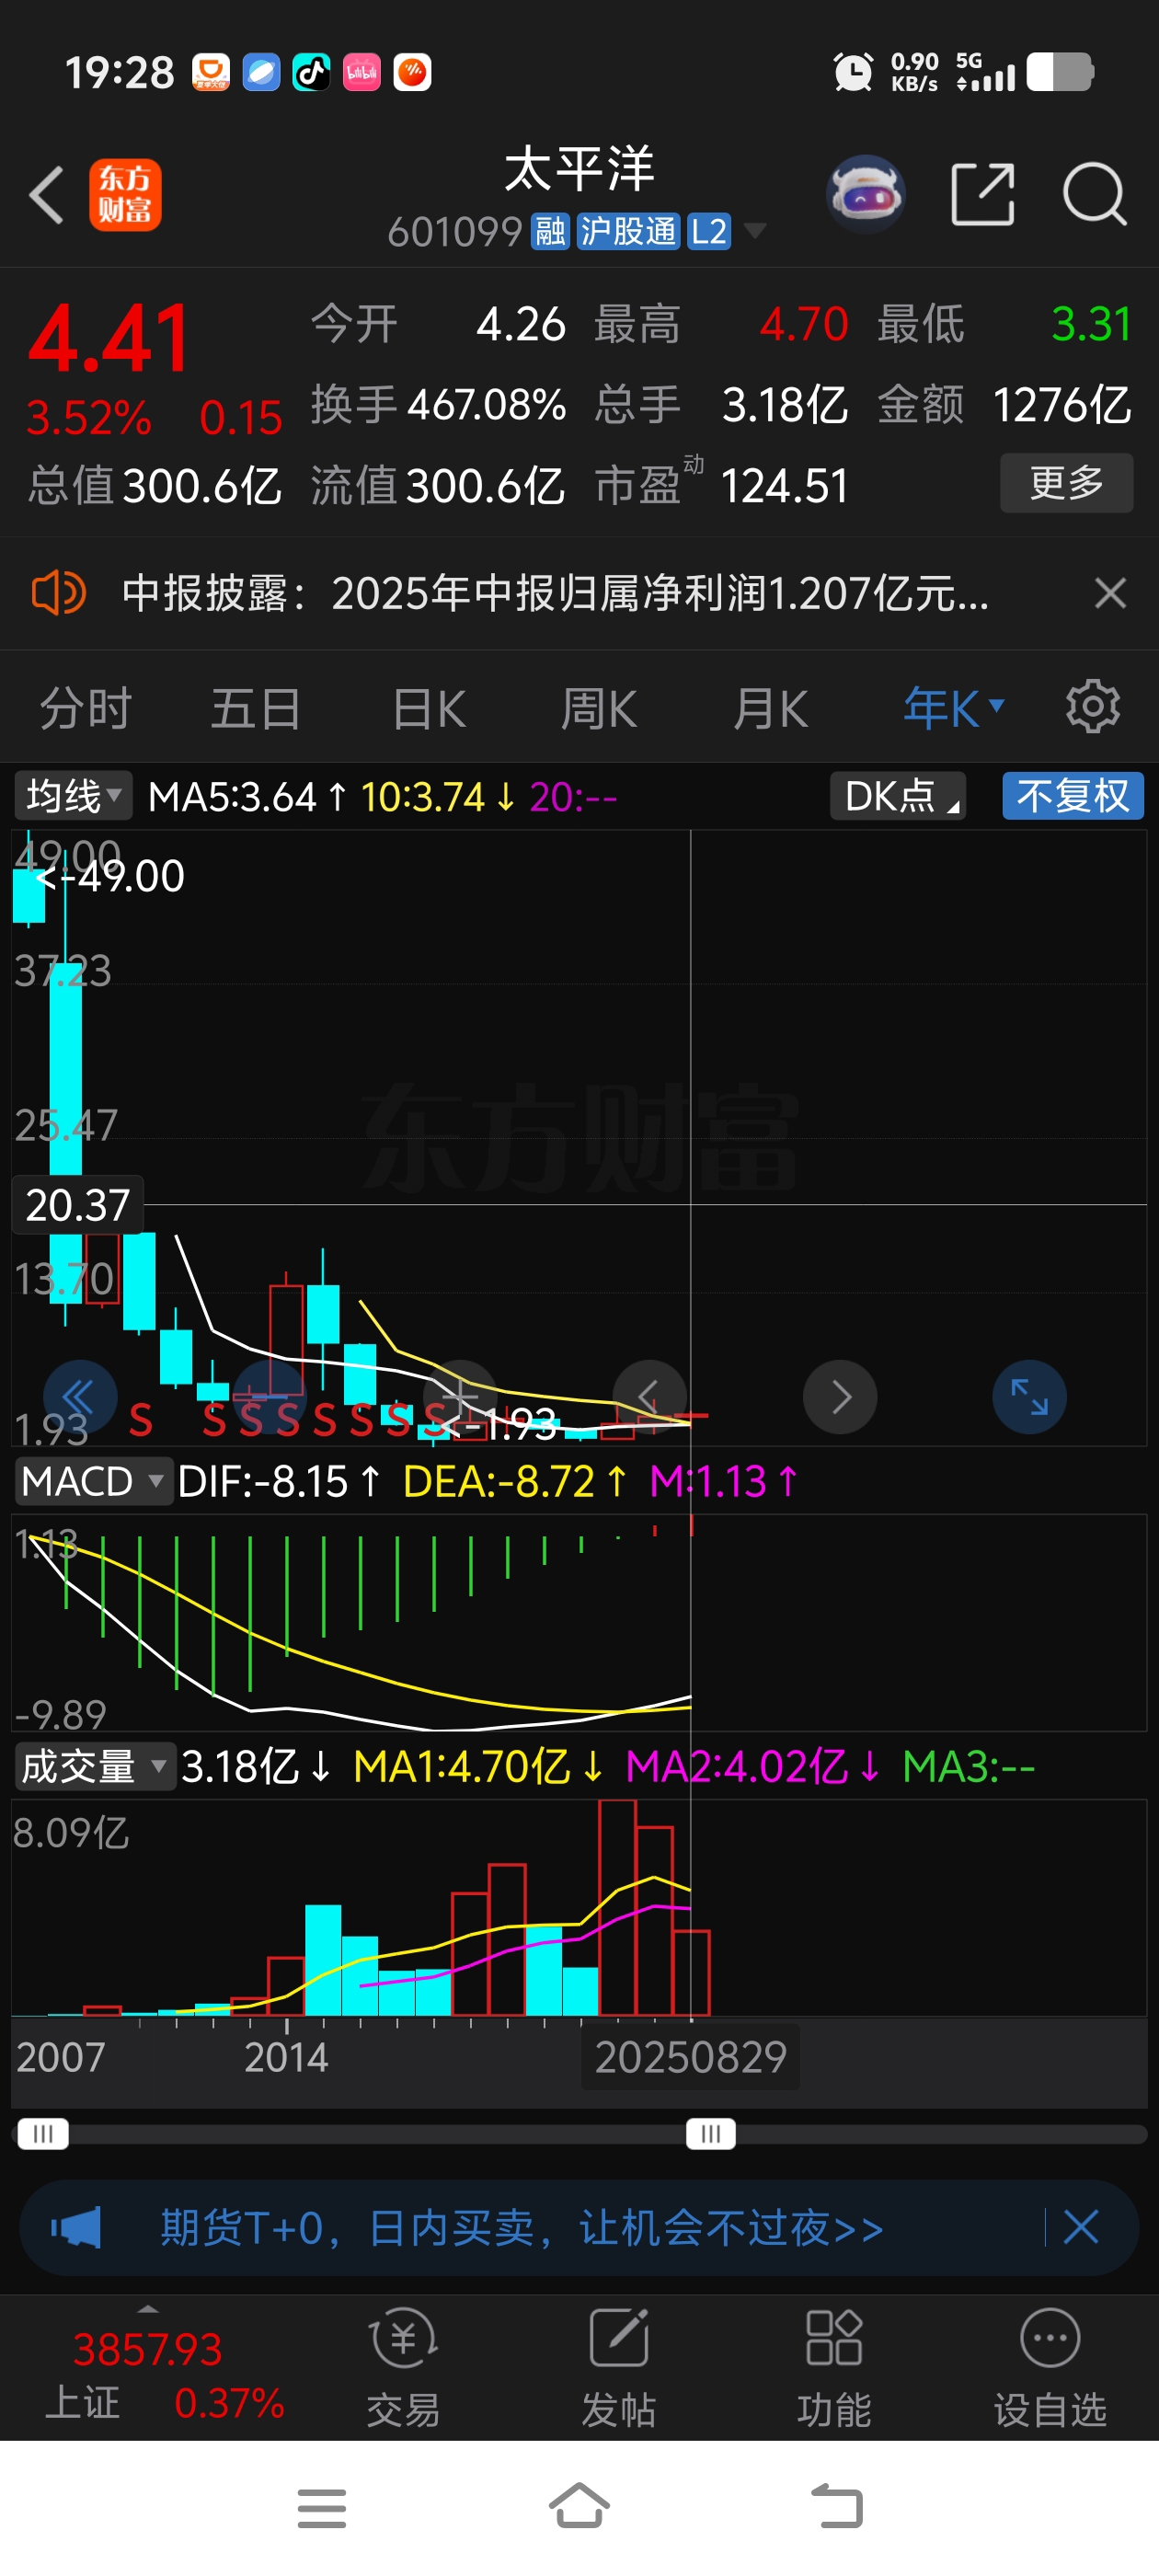
Task: Open 中报披露 news headline
Action: point(555,593)
